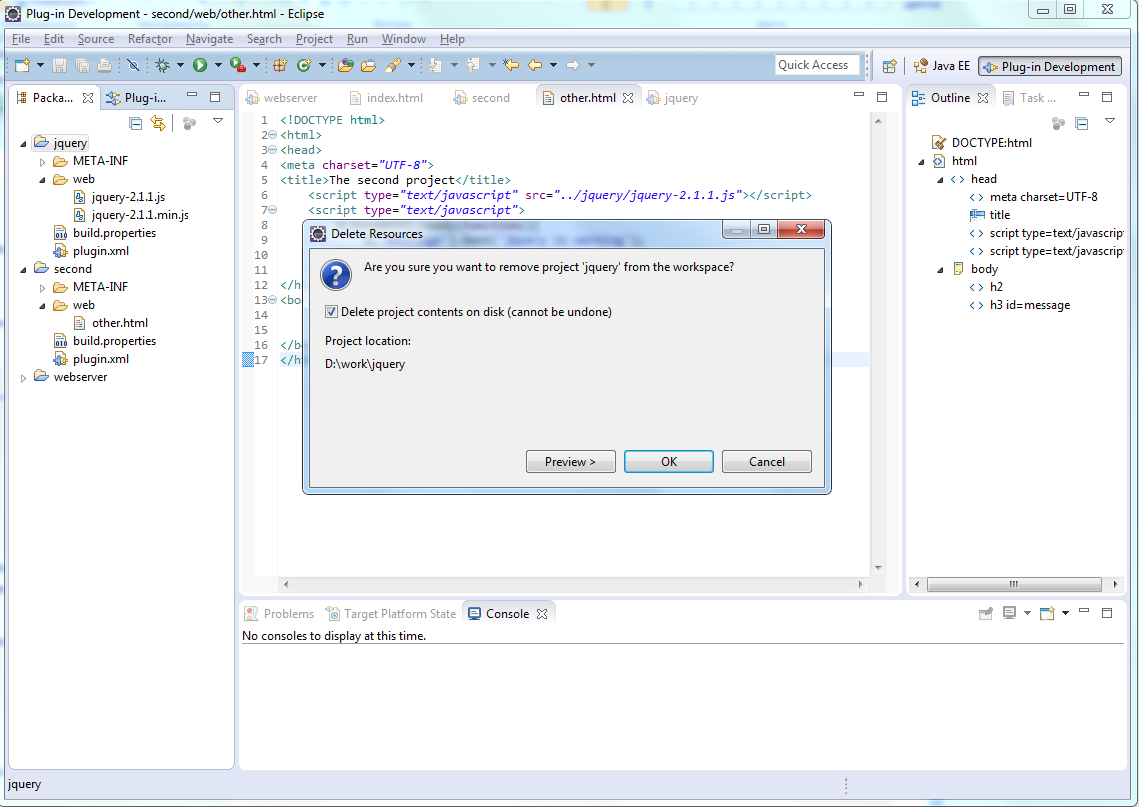This screenshot has width=1139, height=807.
Task: Click the New wizard toolbar icon
Action: point(23,65)
